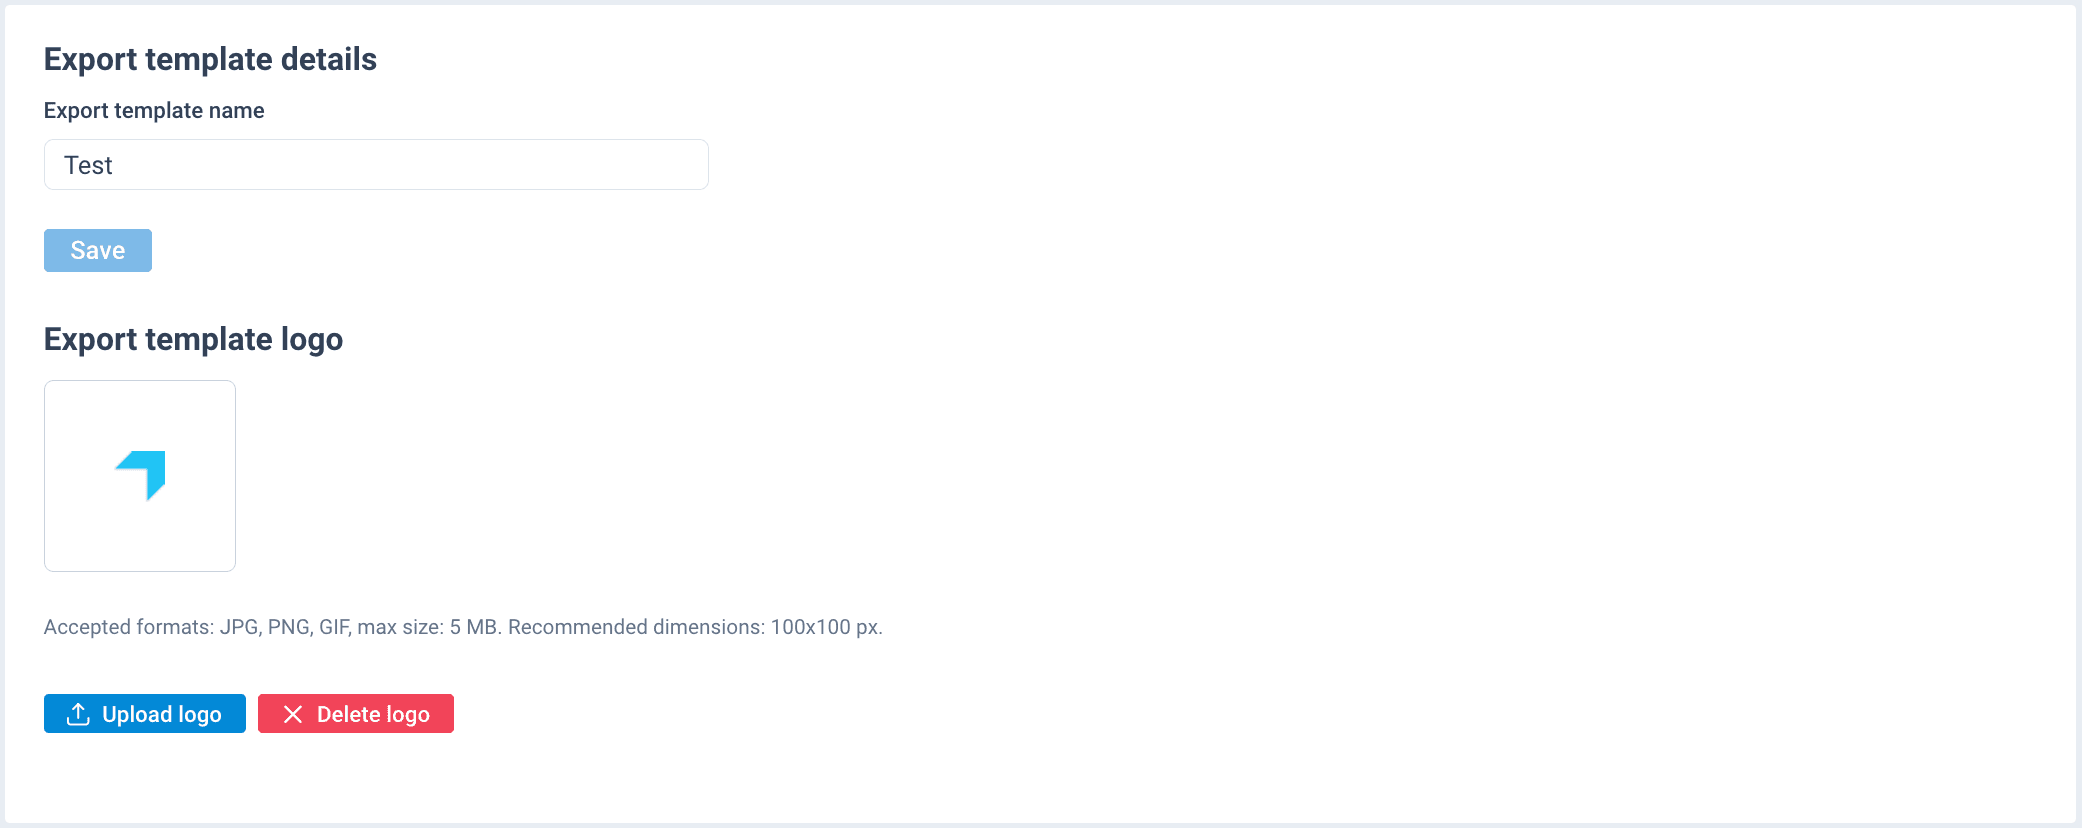The image size is (2082, 828).
Task: Save the export template details
Action: [98, 250]
